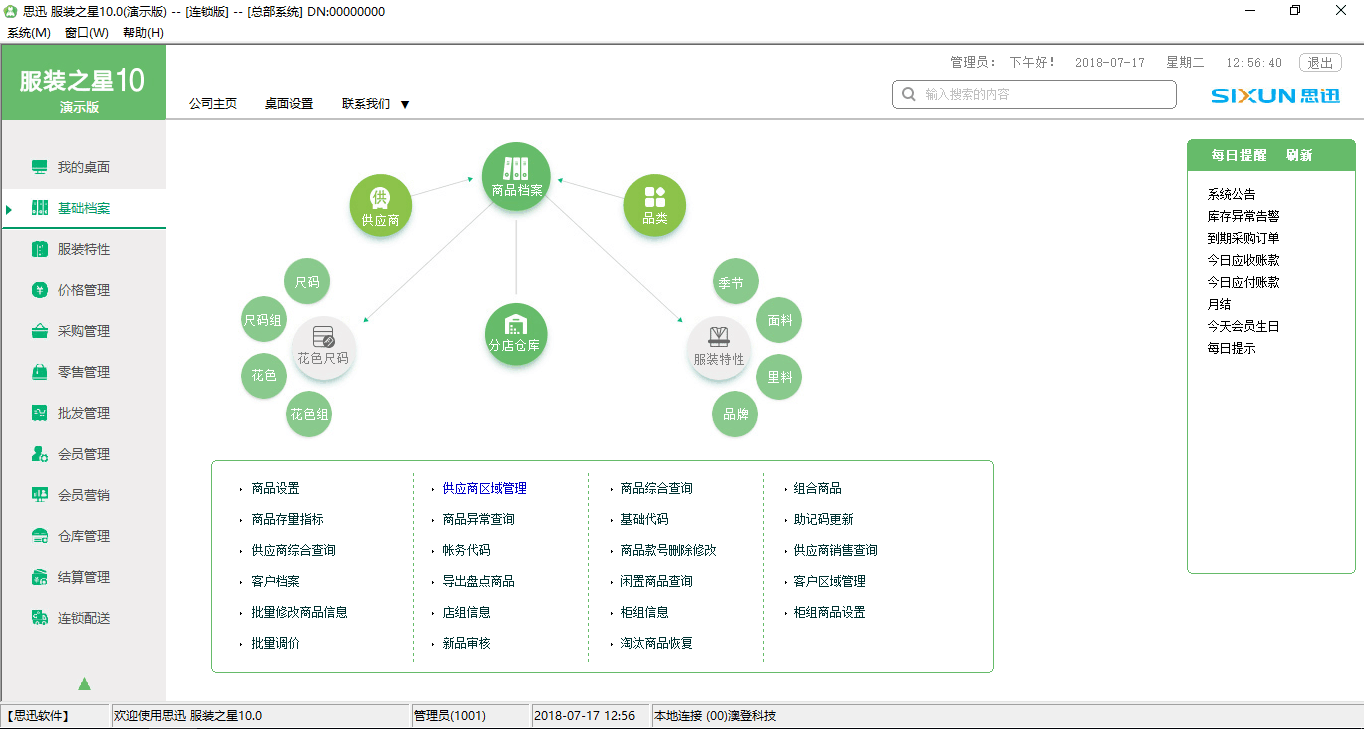Open the 系统(M) menu
1364x729 pixels.
[29, 32]
